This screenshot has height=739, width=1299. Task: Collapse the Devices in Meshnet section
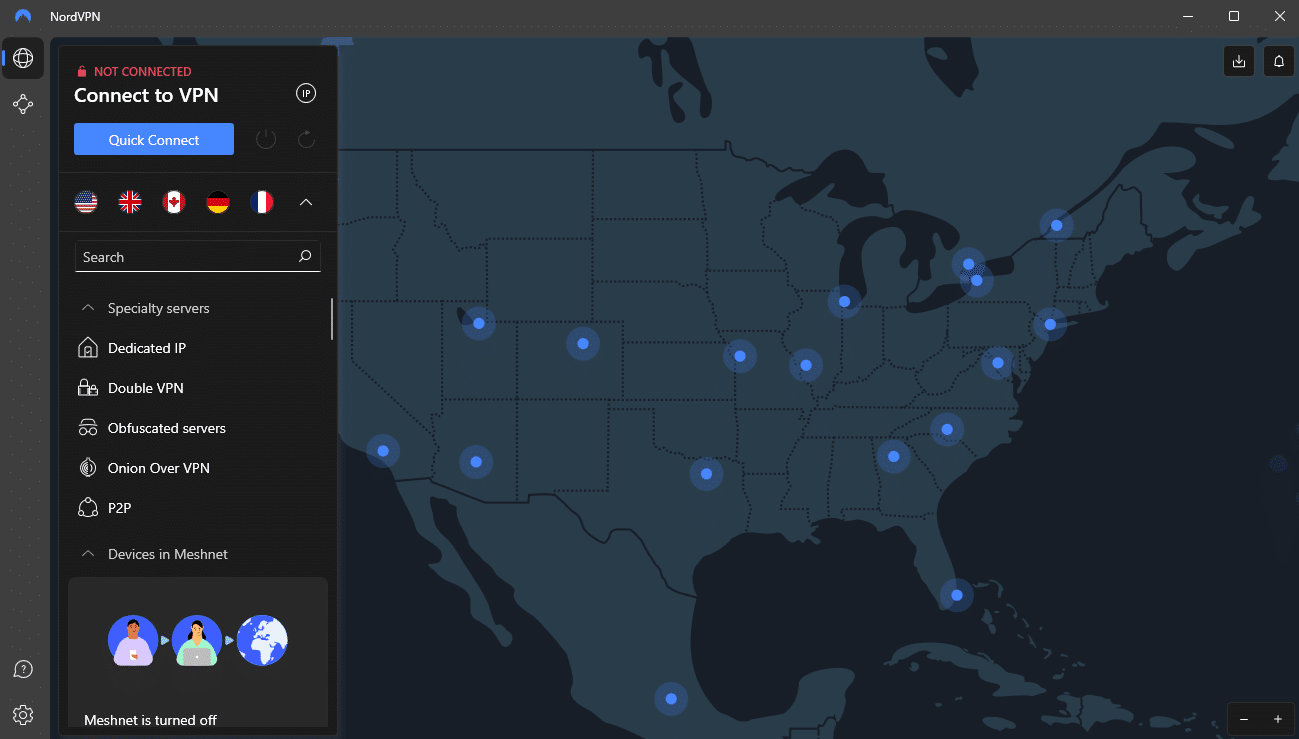88,554
